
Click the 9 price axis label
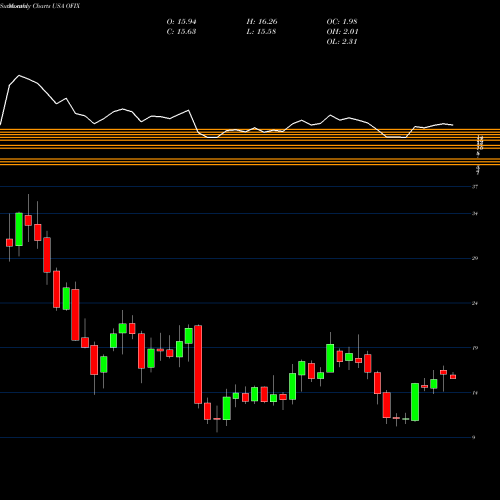[x=474, y=438]
